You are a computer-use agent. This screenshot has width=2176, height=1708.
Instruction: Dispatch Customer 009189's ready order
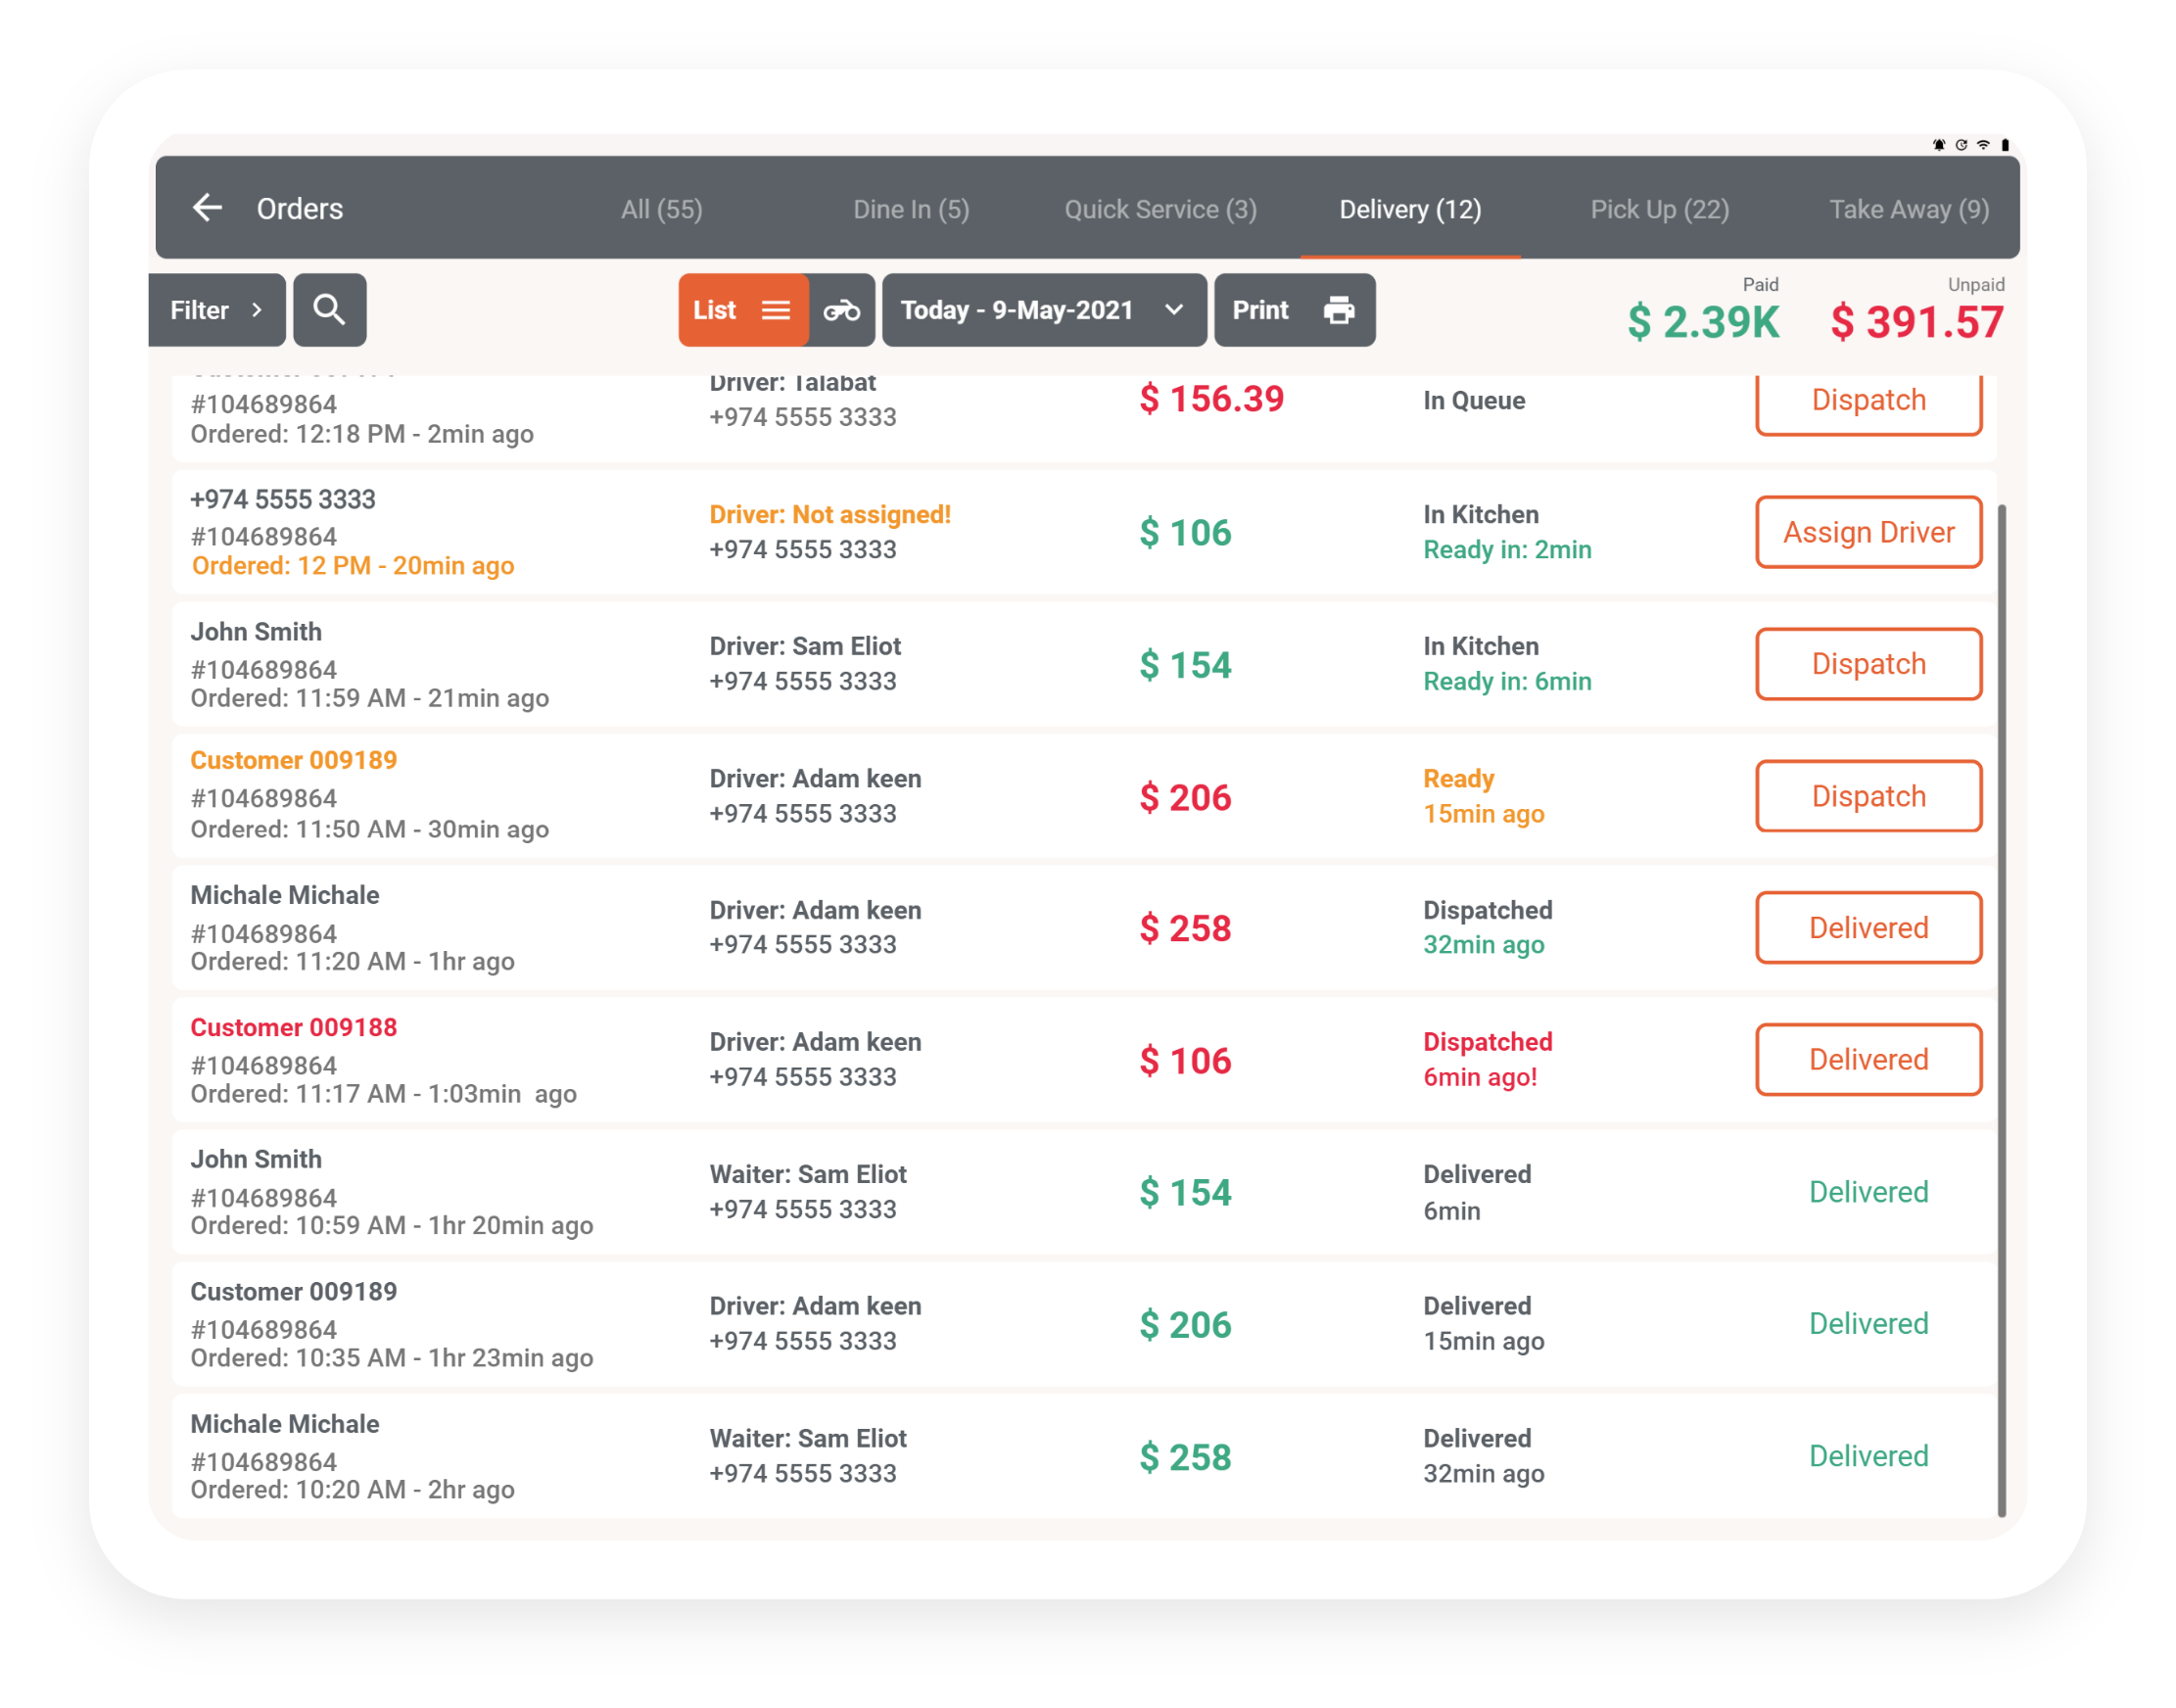click(1868, 796)
